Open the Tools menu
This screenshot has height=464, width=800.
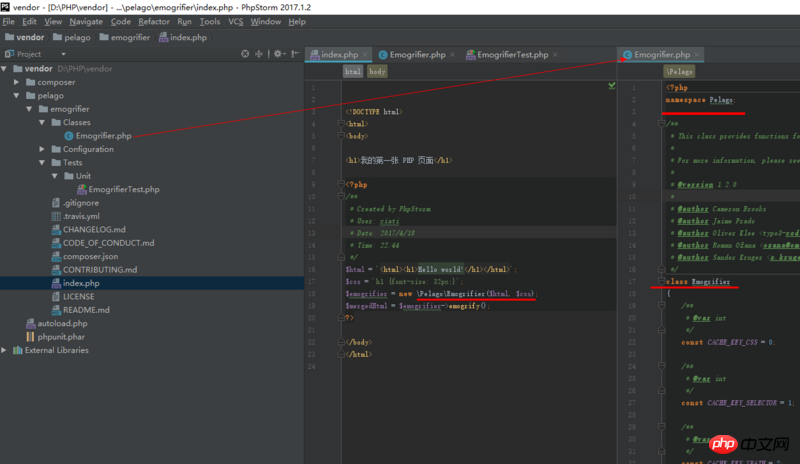[x=210, y=21]
